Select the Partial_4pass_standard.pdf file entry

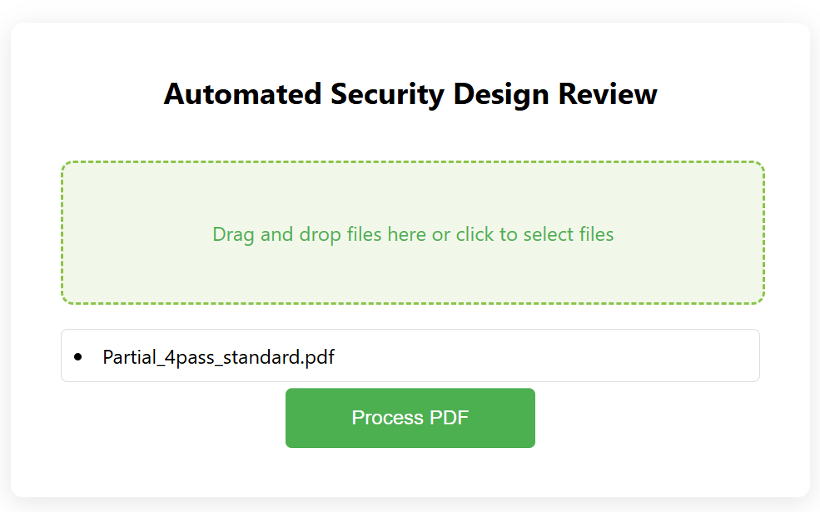pyautogui.click(x=218, y=357)
